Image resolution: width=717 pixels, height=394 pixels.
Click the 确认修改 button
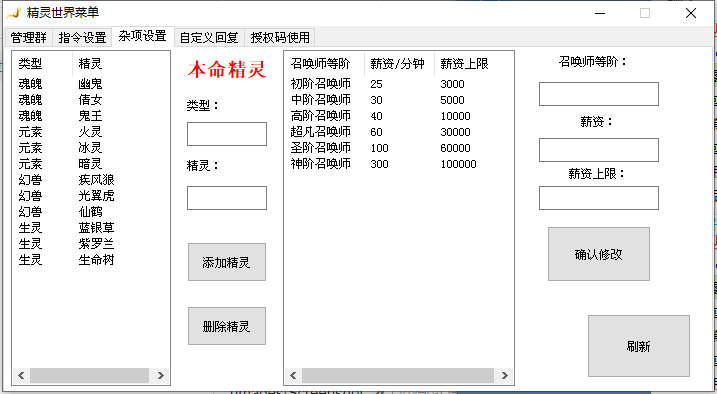pos(599,254)
